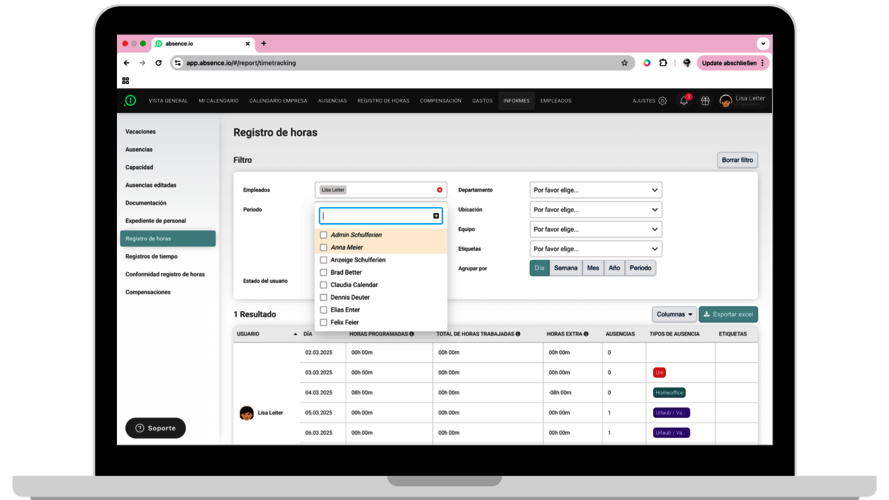Click Update abschließen browser button
The image size is (889, 500).
(x=733, y=63)
